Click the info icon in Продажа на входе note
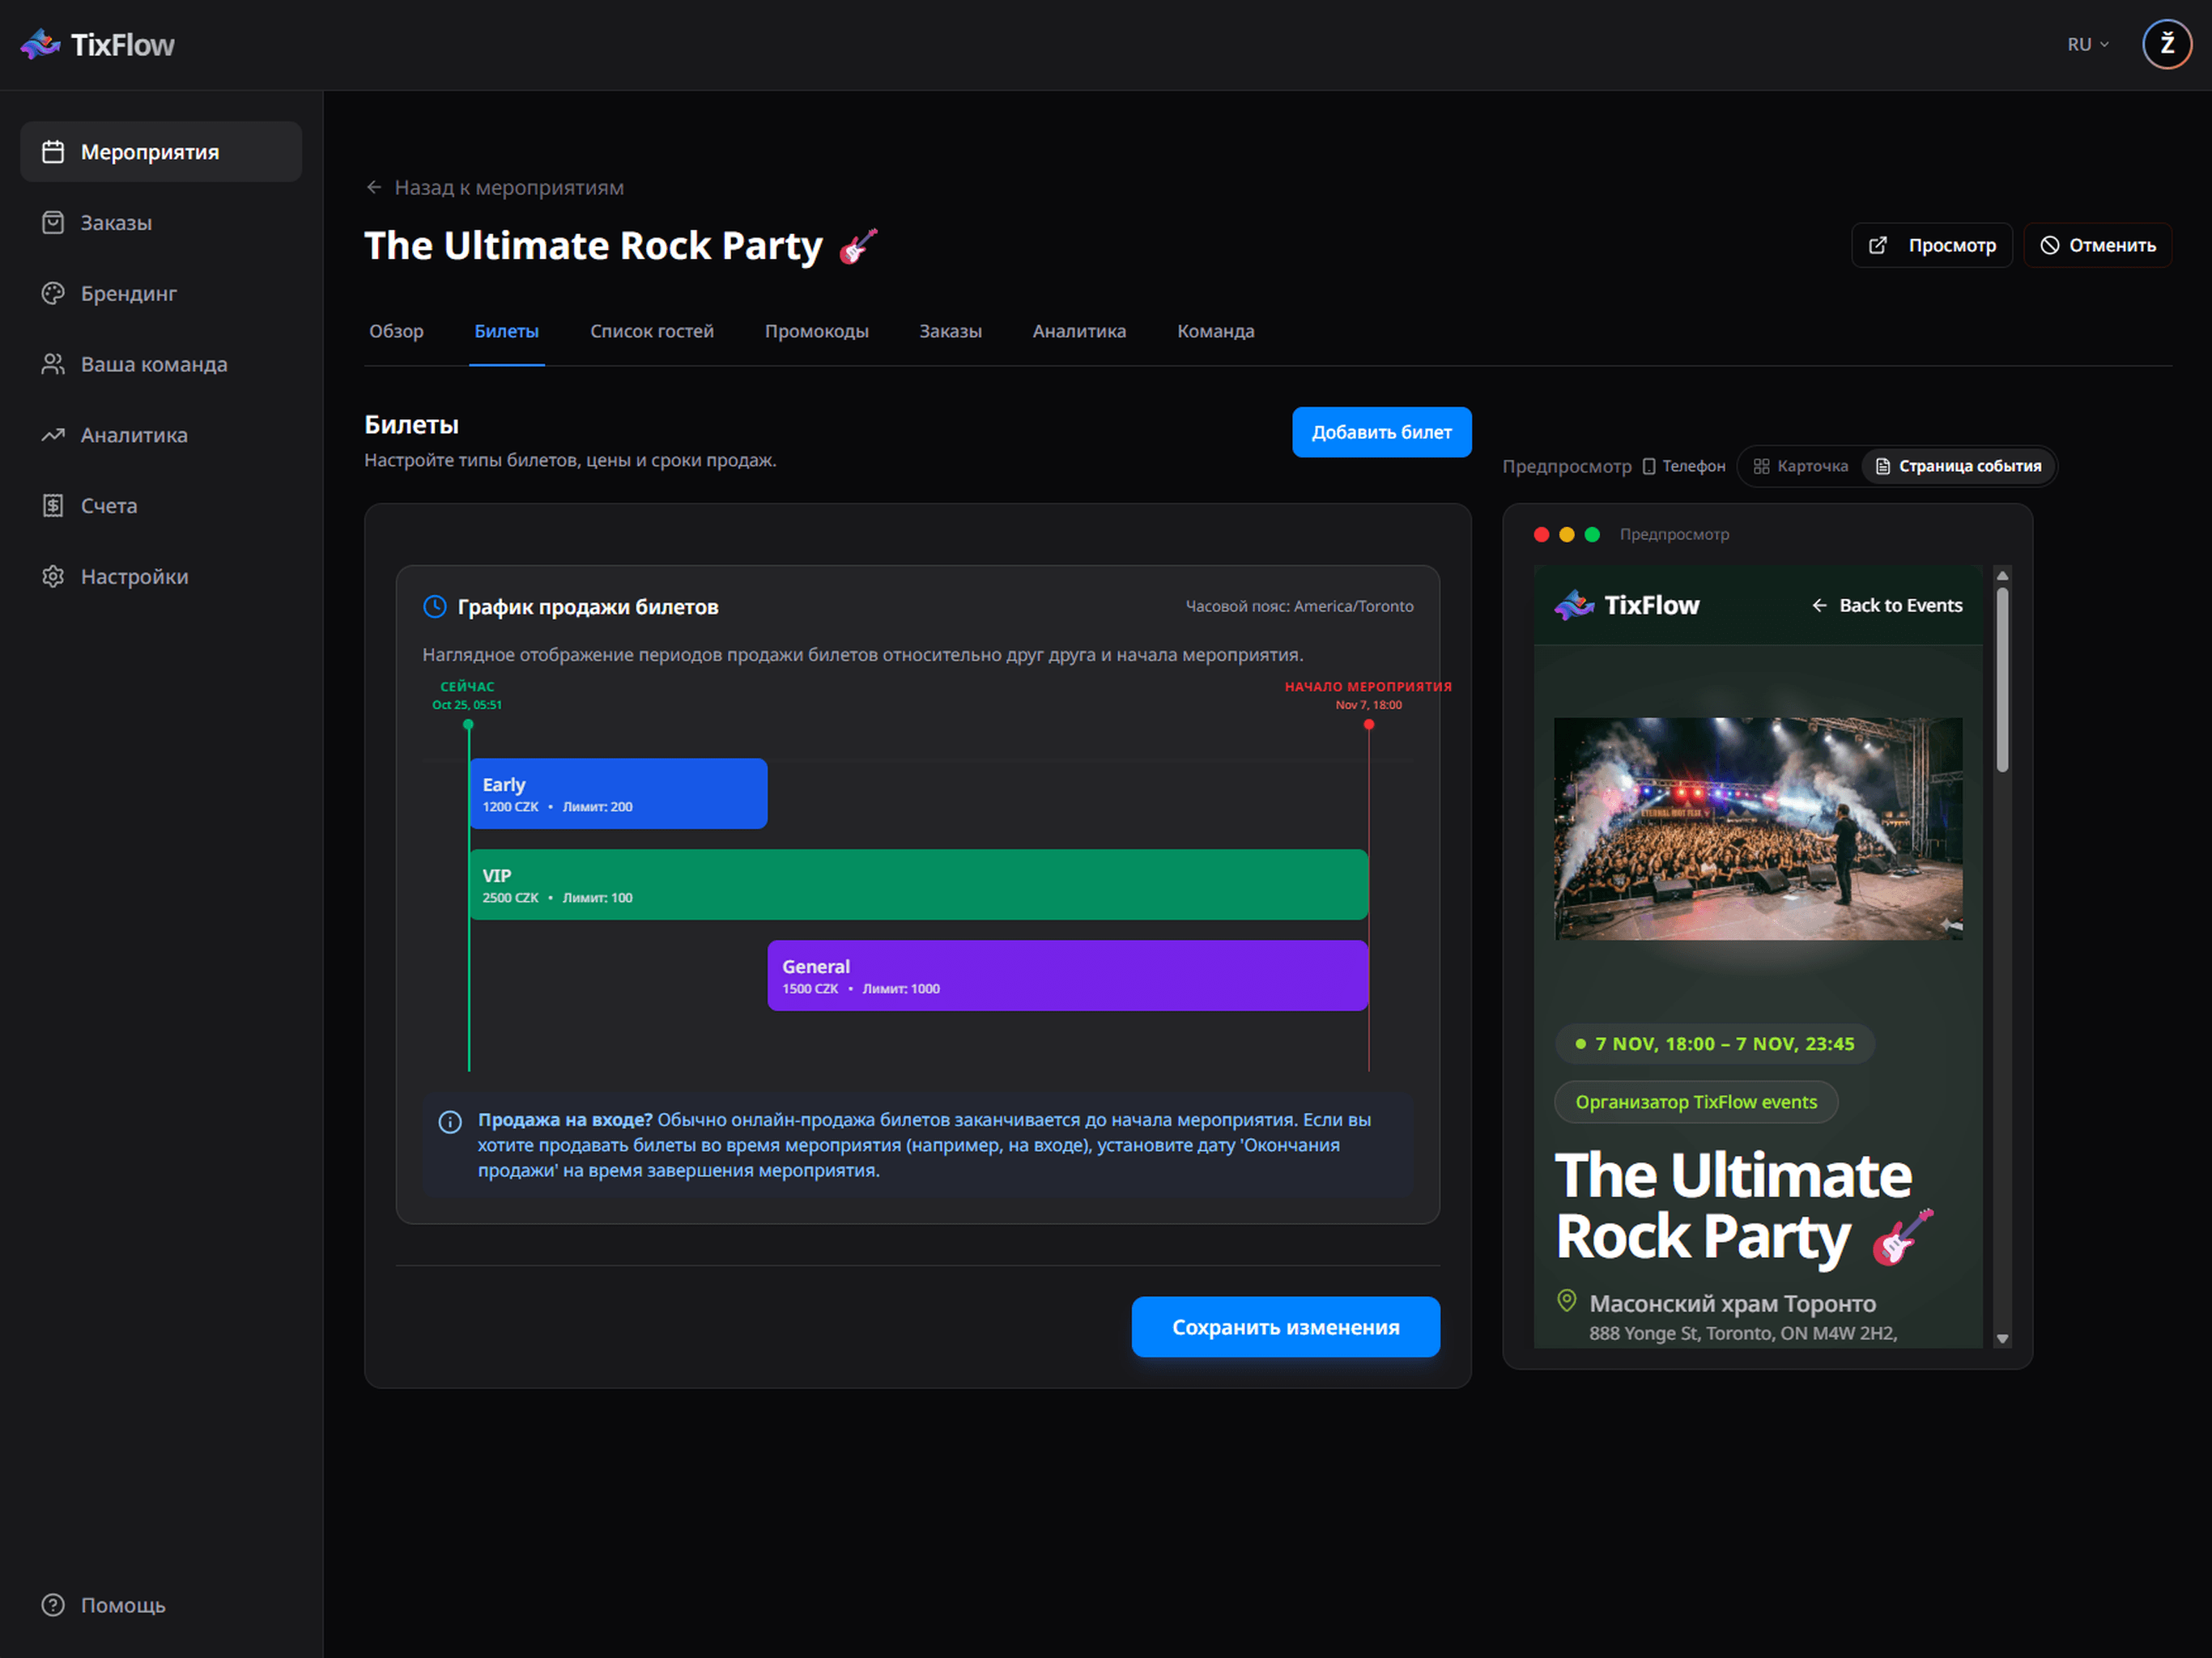Image resolution: width=2212 pixels, height=1658 pixels. 450,1122
